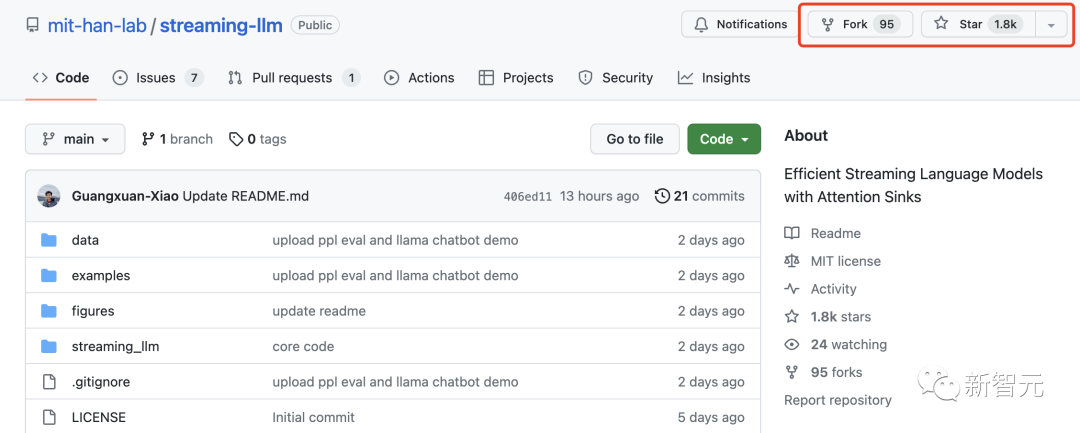
Task: Open commit history via clock icon
Action: tap(661, 196)
